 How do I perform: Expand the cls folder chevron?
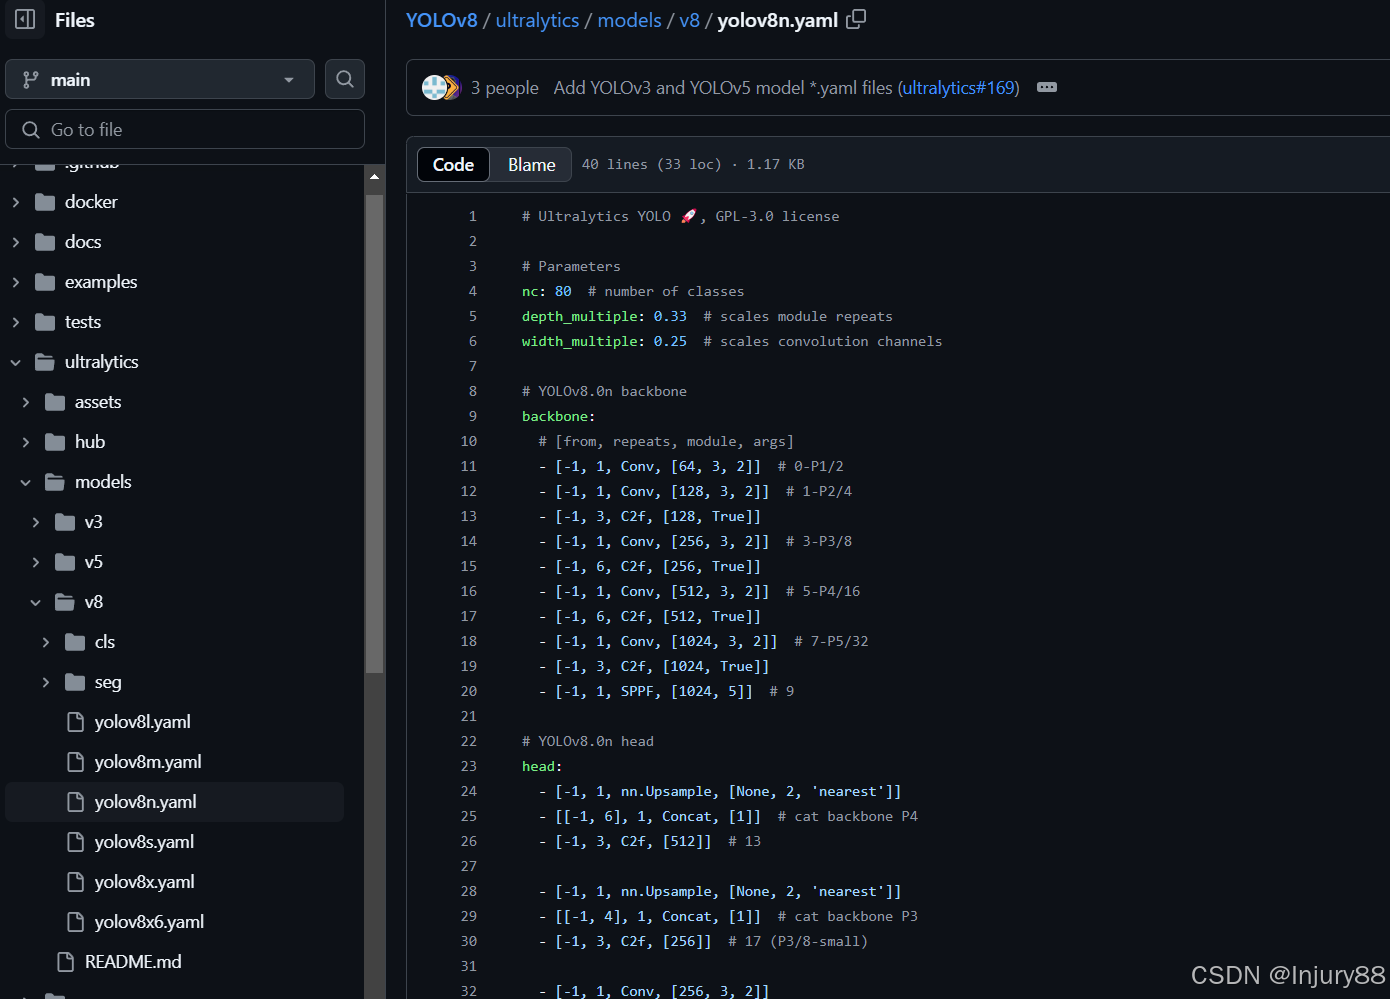46,642
